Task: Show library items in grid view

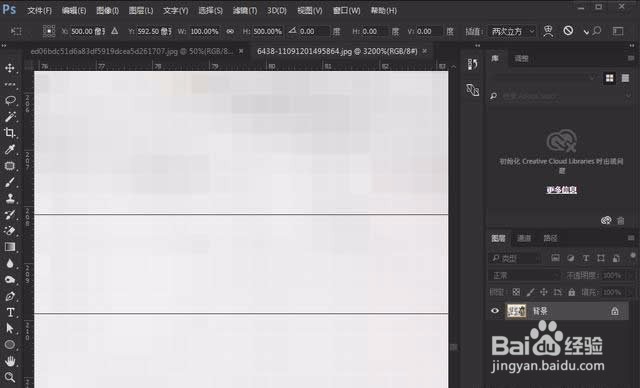Action: (609, 78)
